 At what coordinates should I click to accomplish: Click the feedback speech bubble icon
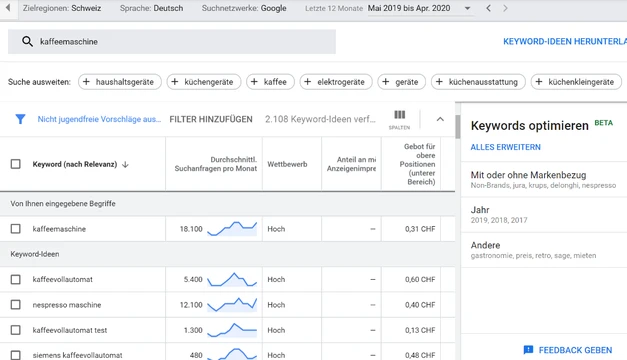coord(528,350)
